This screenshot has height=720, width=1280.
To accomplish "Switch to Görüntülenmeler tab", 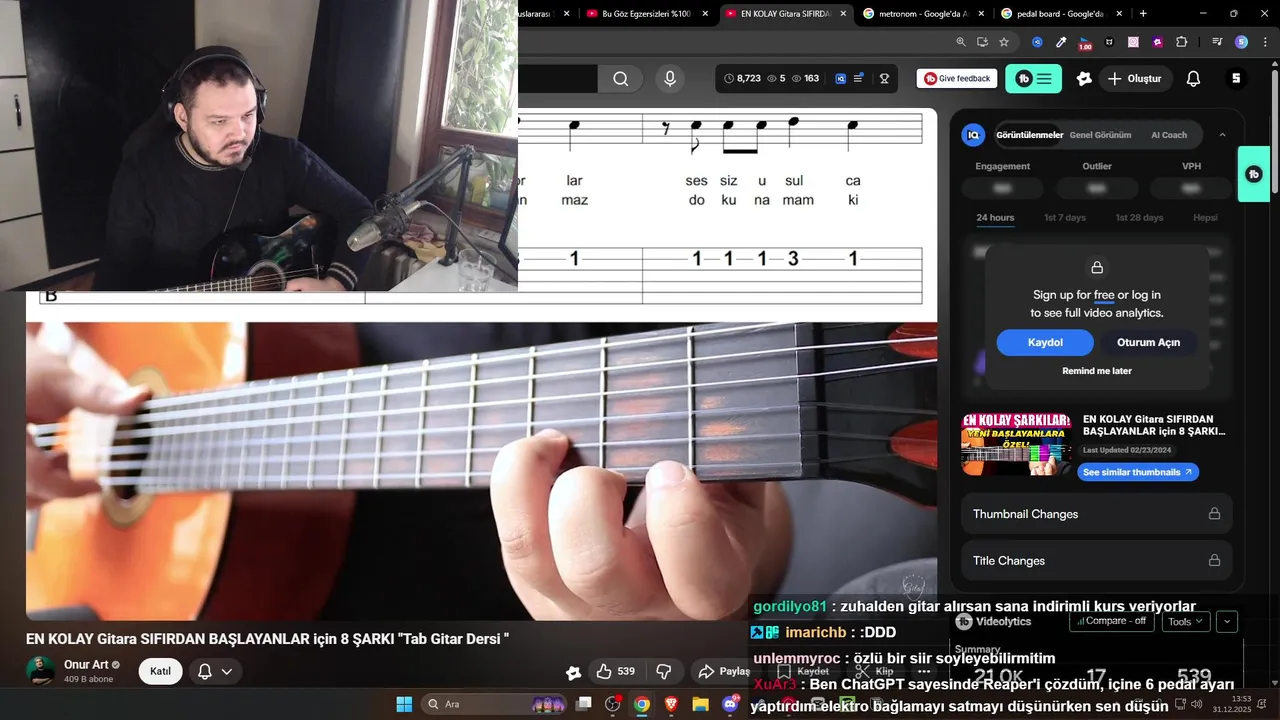I will [x=1029, y=135].
